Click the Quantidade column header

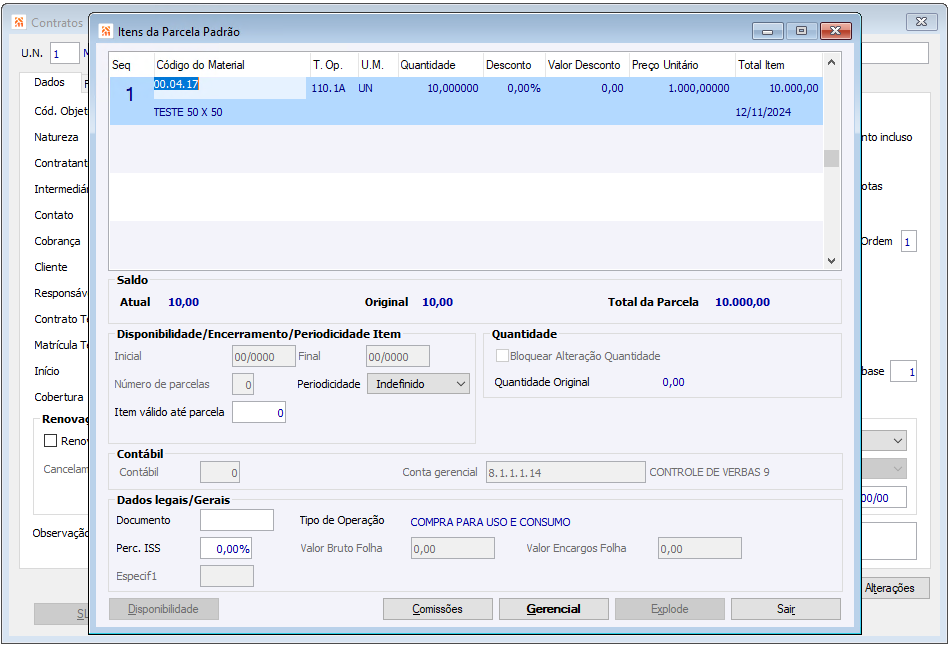tap(440, 65)
